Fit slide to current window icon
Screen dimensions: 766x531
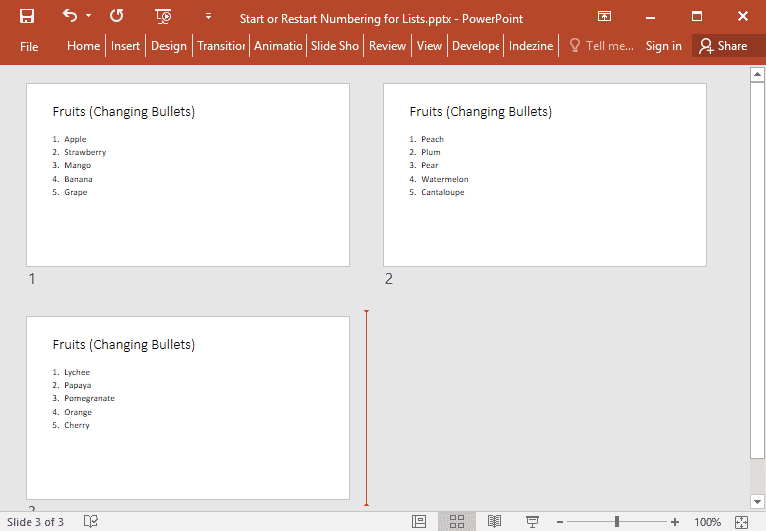741,522
